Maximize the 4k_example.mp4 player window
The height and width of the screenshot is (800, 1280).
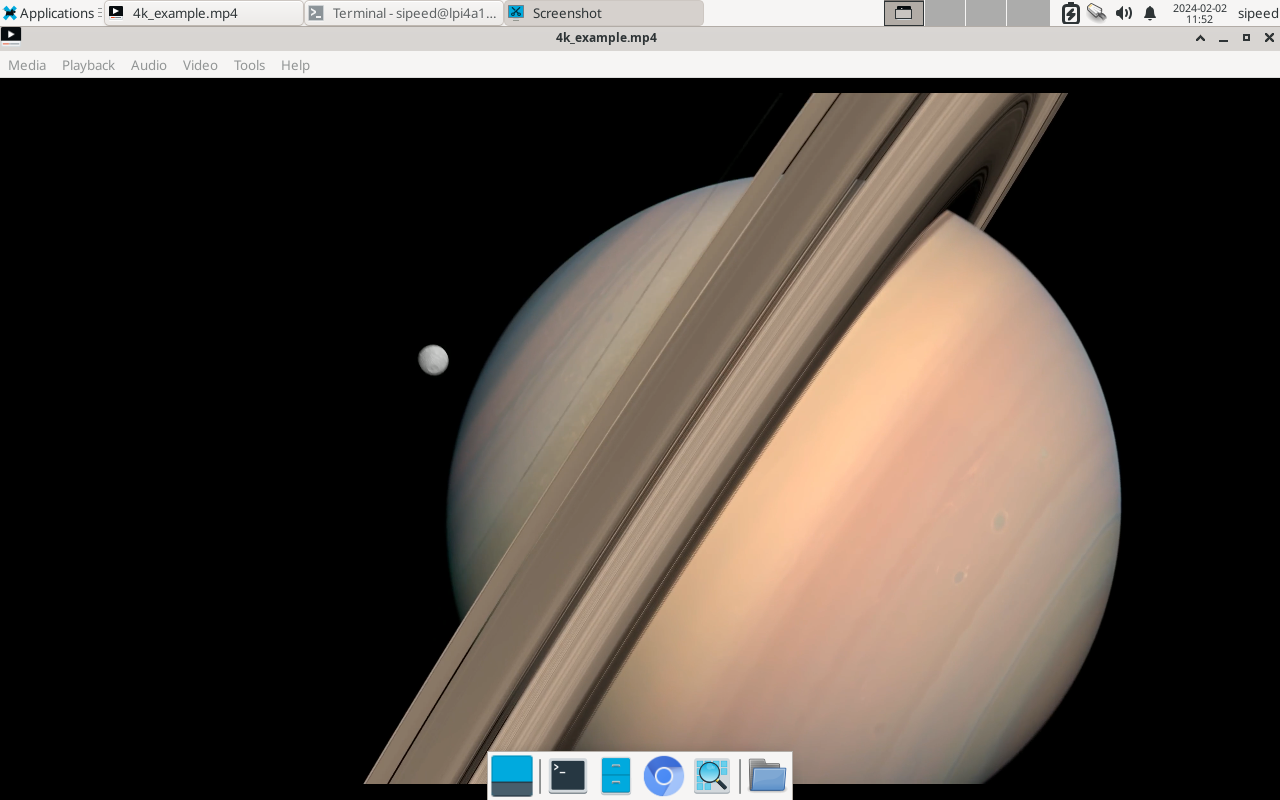click(x=1246, y=38)
